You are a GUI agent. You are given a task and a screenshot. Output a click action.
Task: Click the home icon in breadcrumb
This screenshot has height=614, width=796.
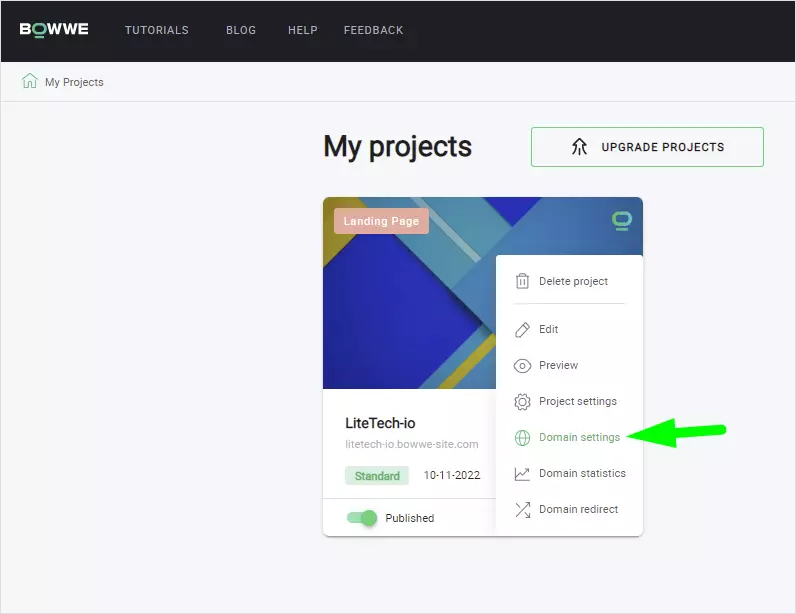(30, 81)
